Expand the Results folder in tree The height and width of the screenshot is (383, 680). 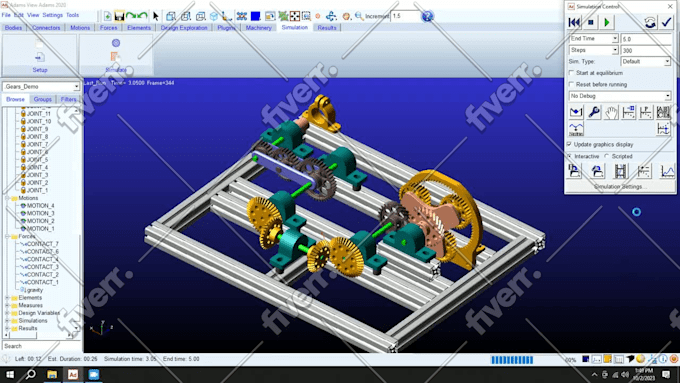7,328
